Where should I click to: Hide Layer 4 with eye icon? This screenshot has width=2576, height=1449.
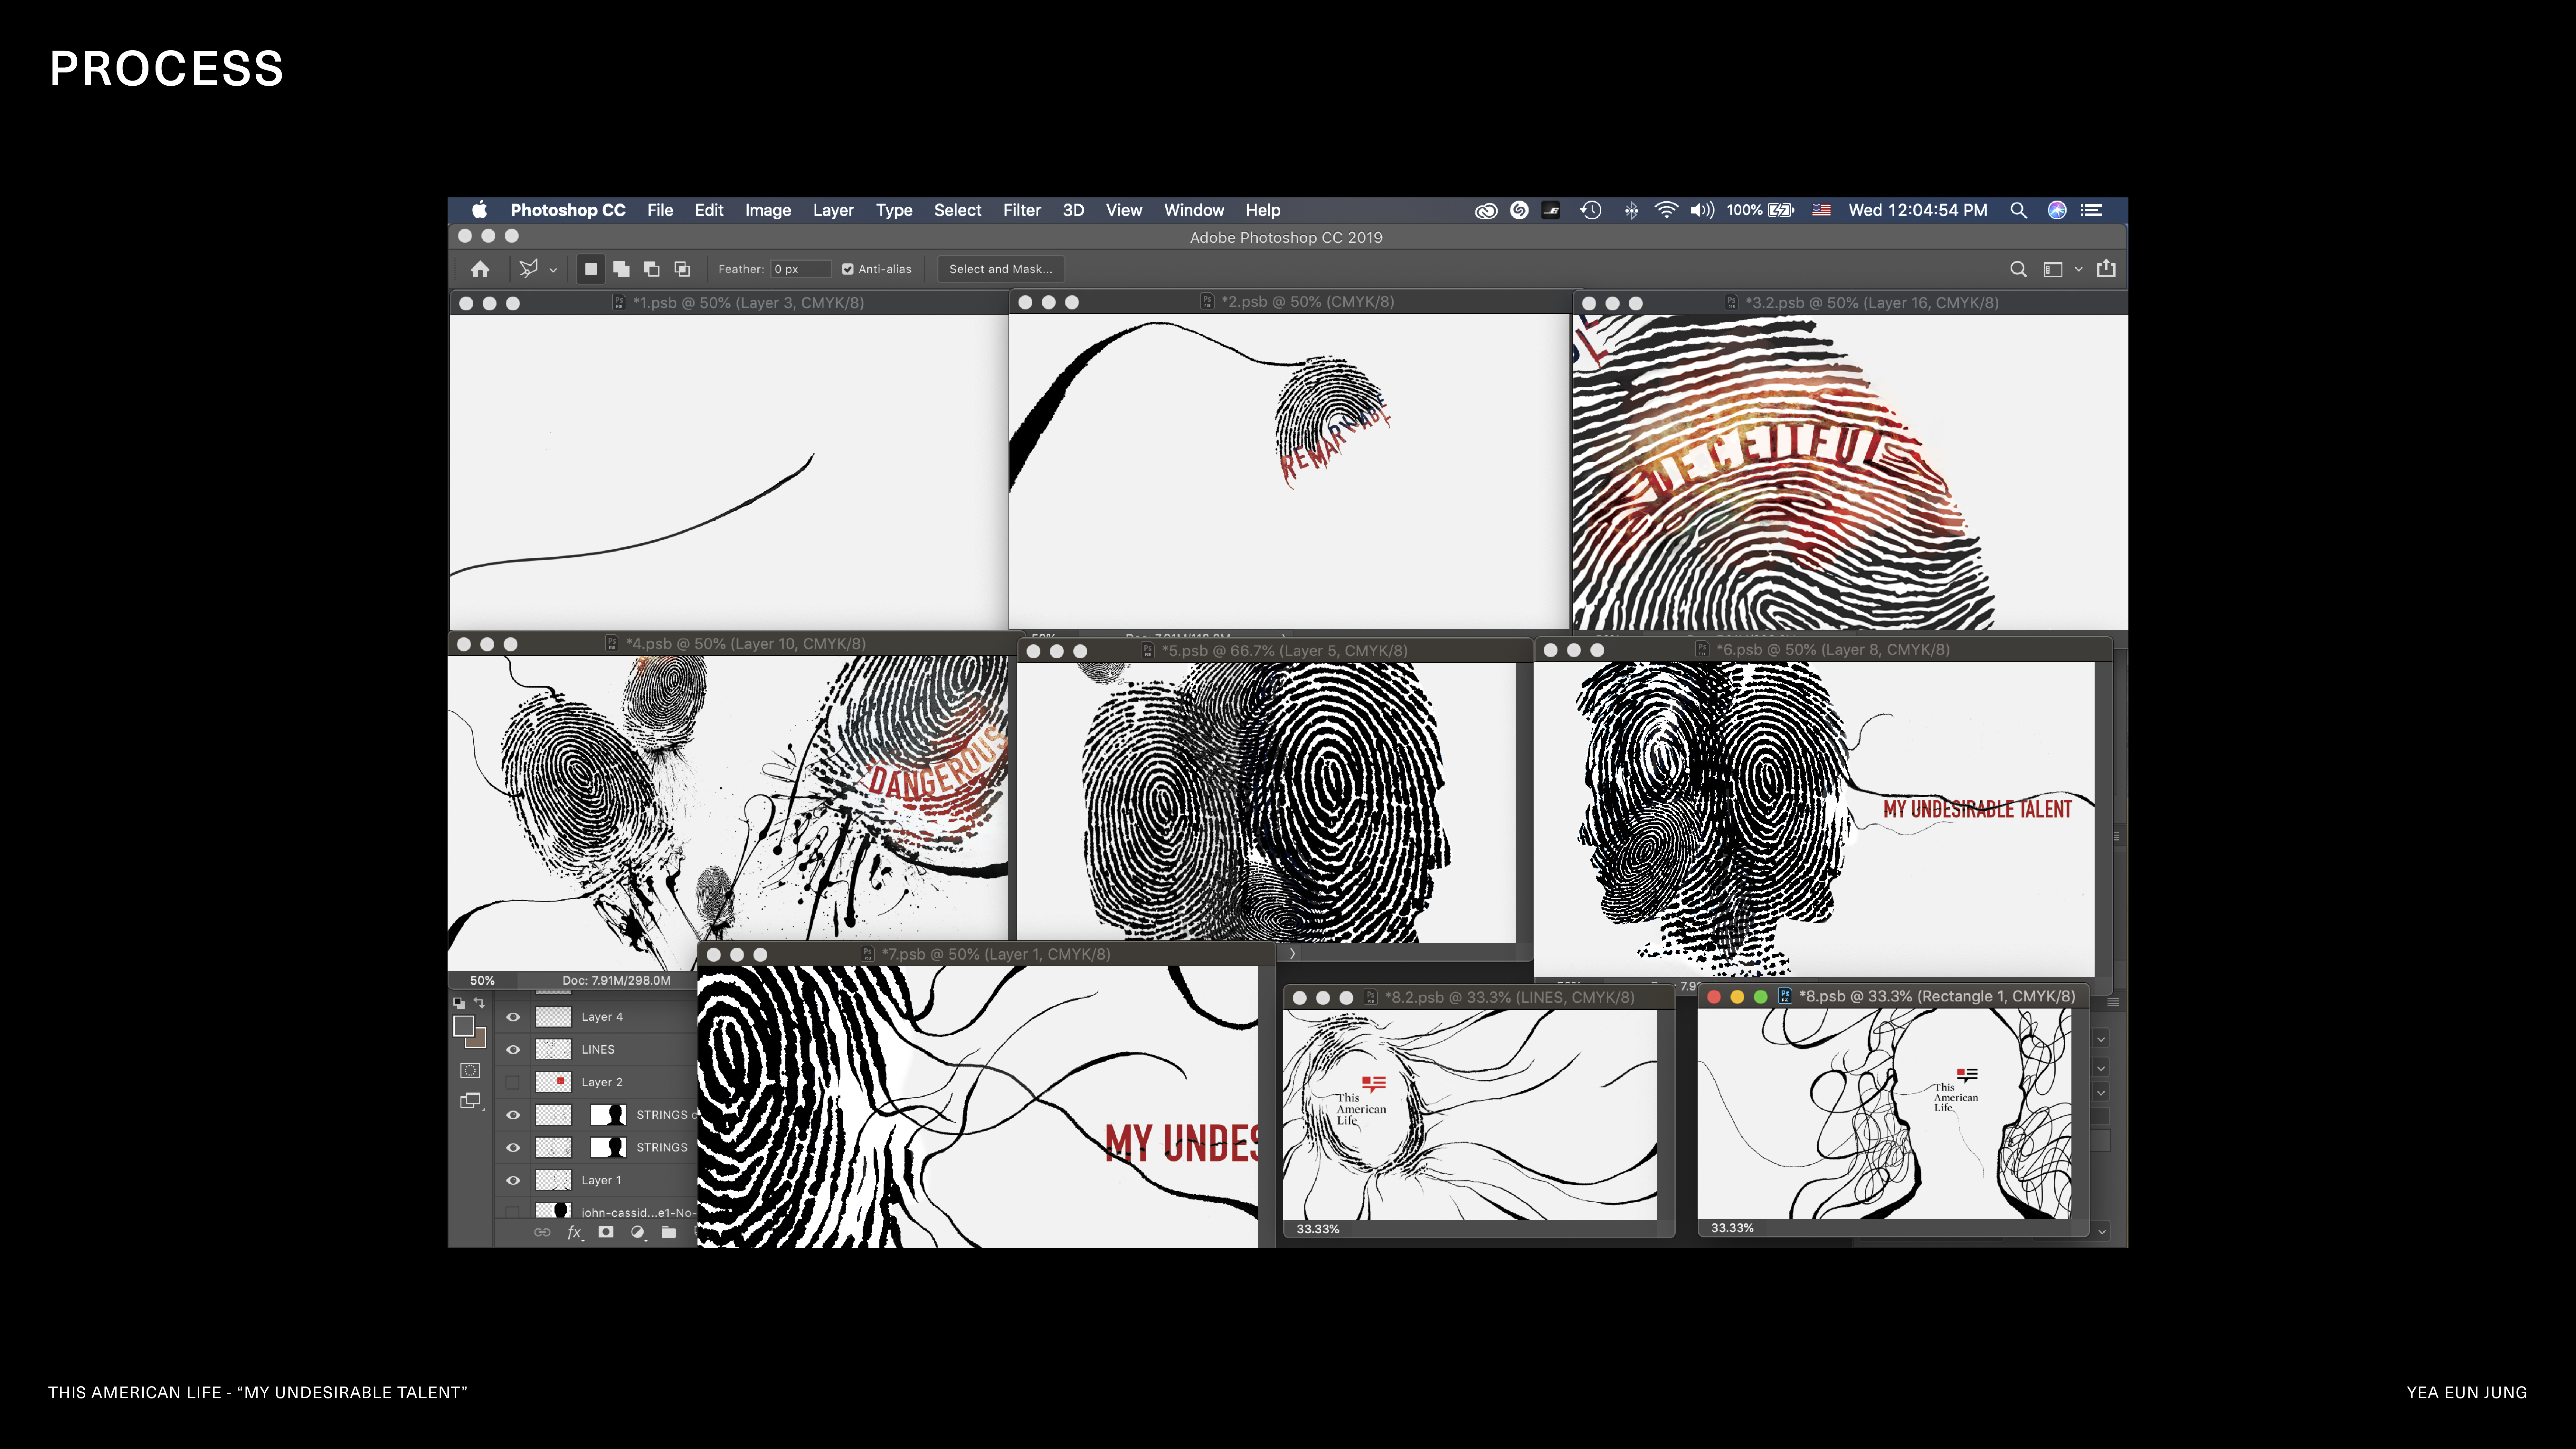(513, 1017)
